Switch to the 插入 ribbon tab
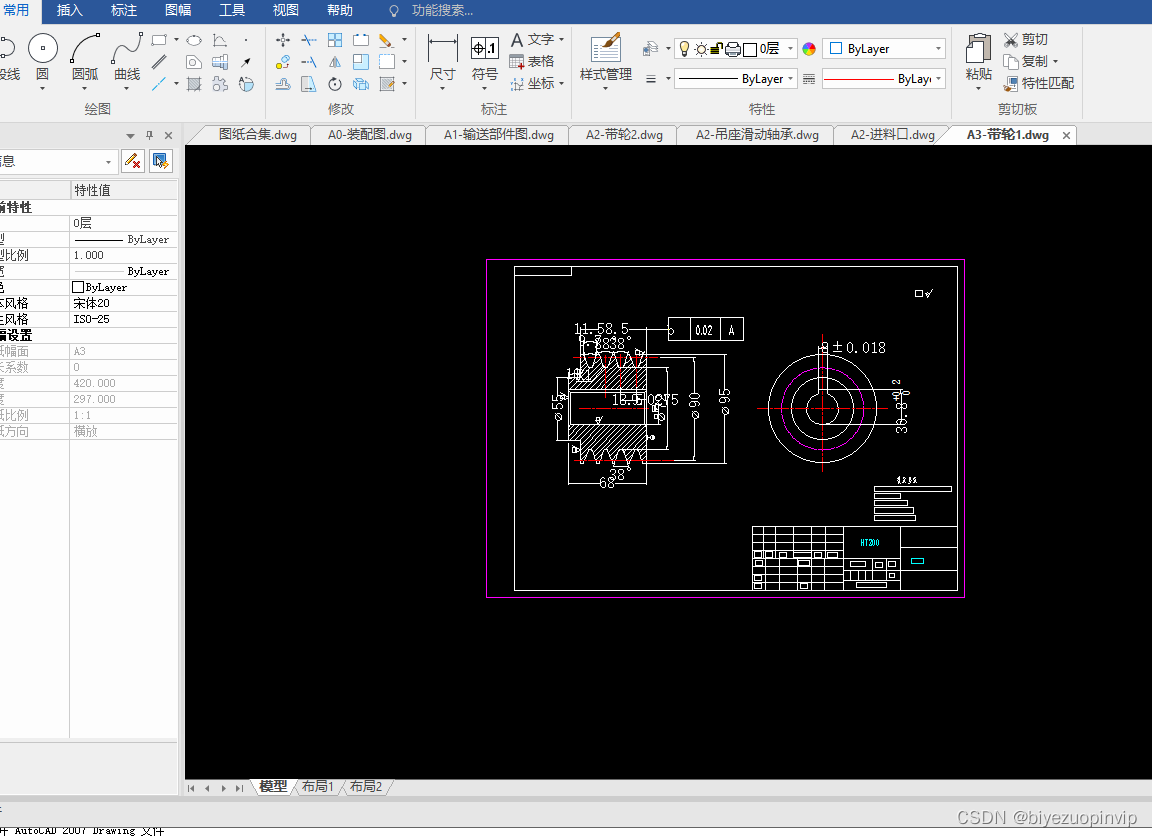1152x837 pixels. [x=70, y=10]
